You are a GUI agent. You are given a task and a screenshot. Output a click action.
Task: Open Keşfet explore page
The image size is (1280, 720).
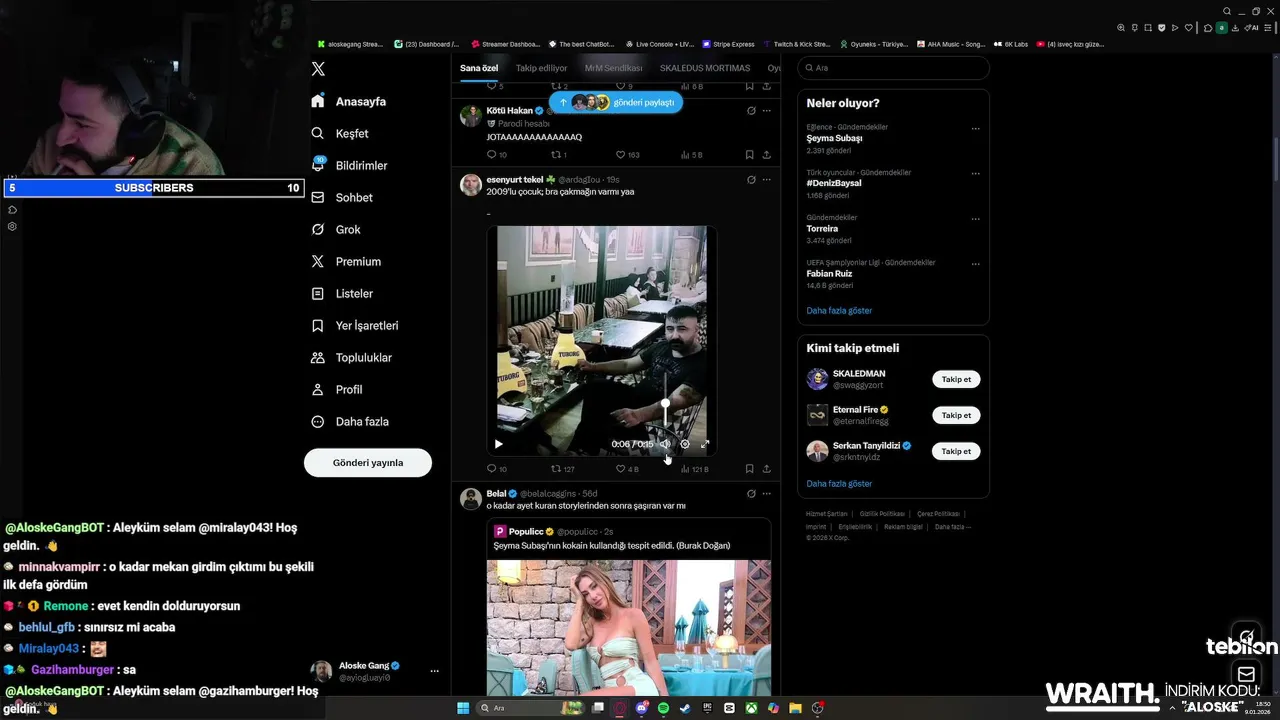[340, 133]
